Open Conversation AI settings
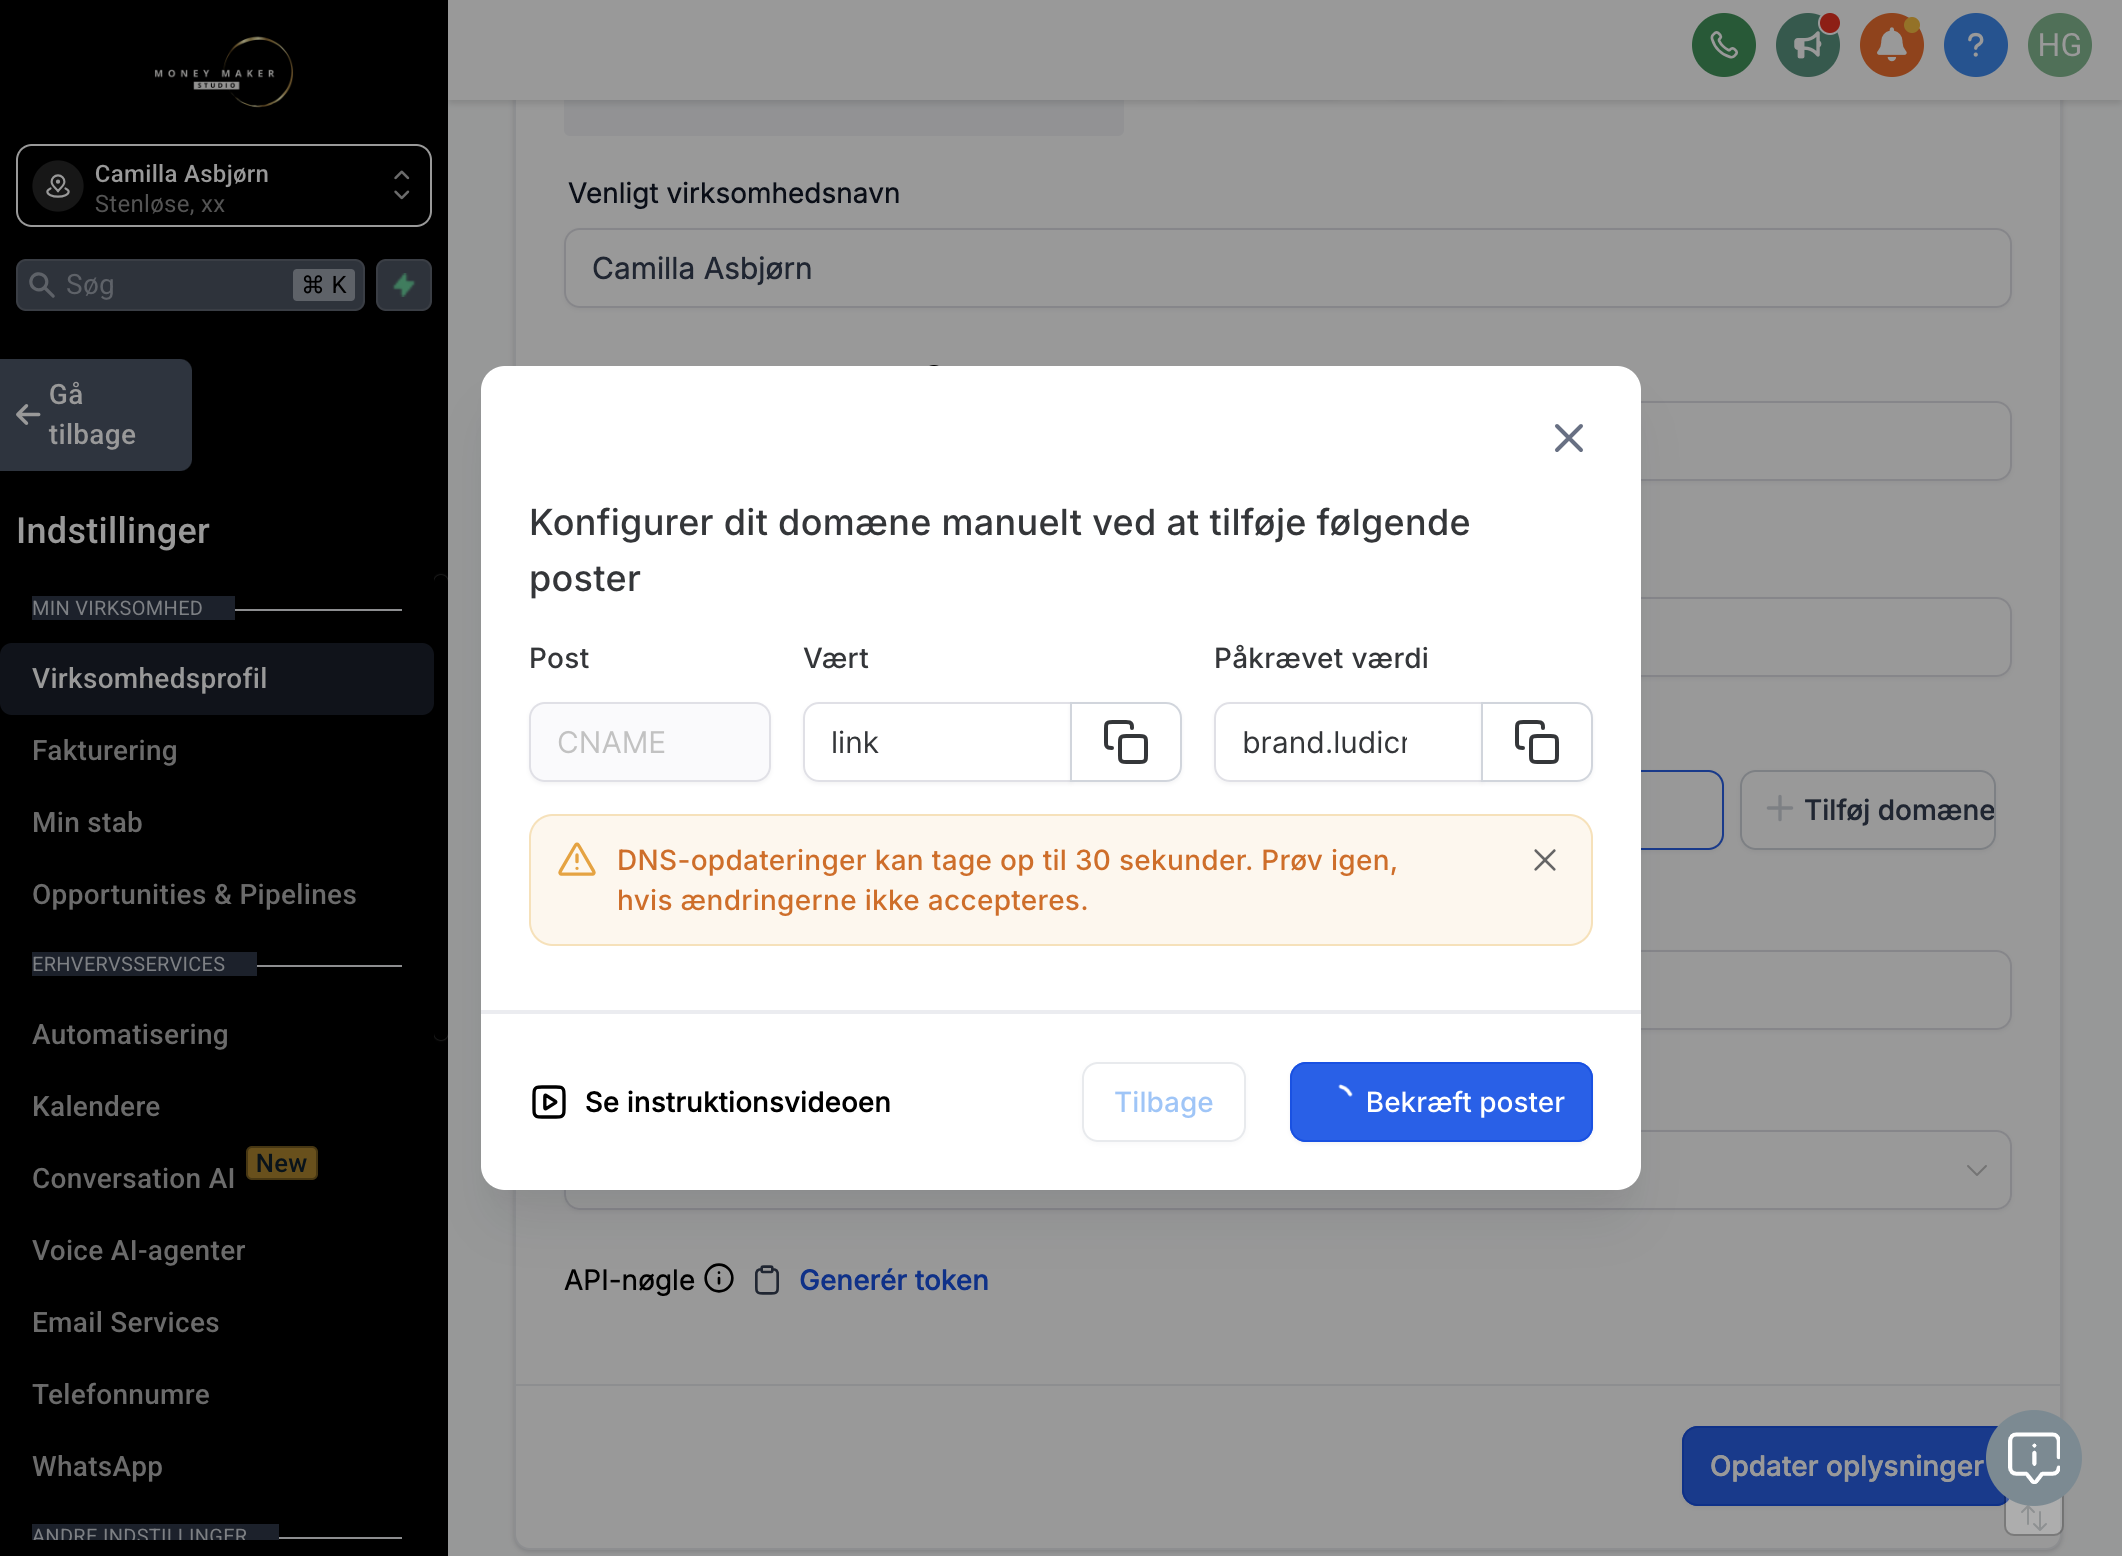The image size is (2122, 1556). (133, 1179)
